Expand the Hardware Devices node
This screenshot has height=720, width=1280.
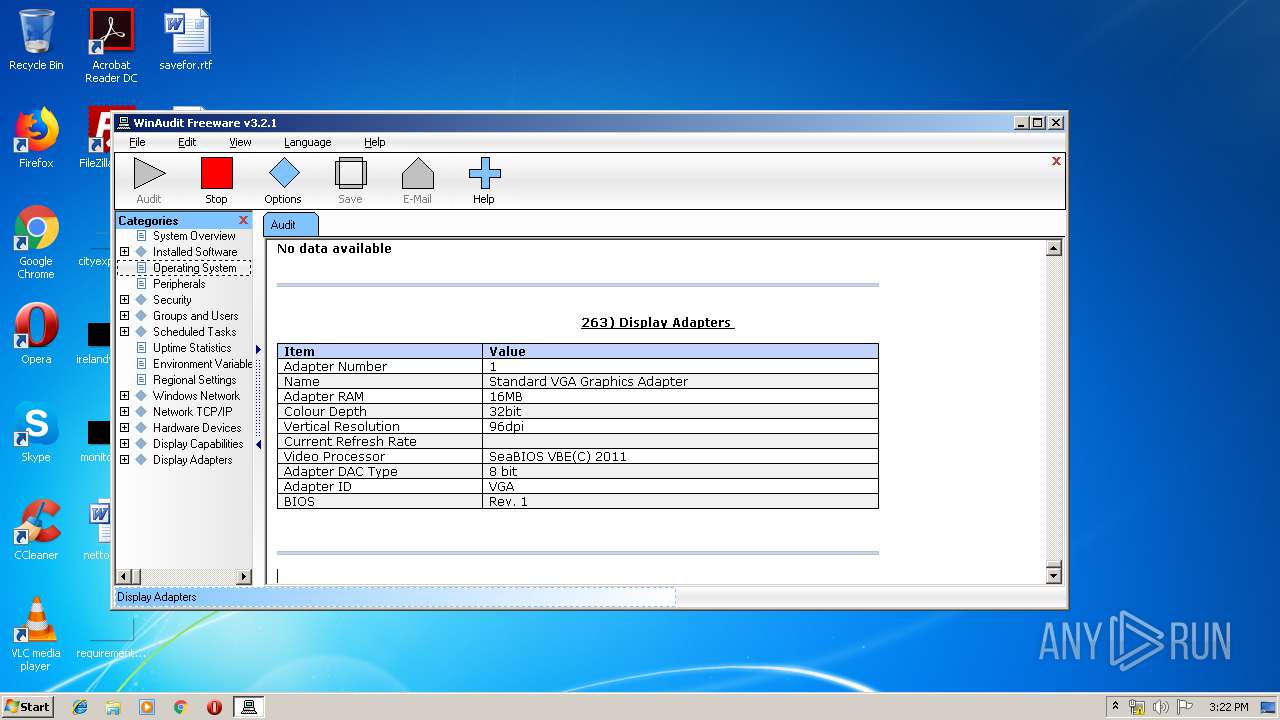(124, 428)
